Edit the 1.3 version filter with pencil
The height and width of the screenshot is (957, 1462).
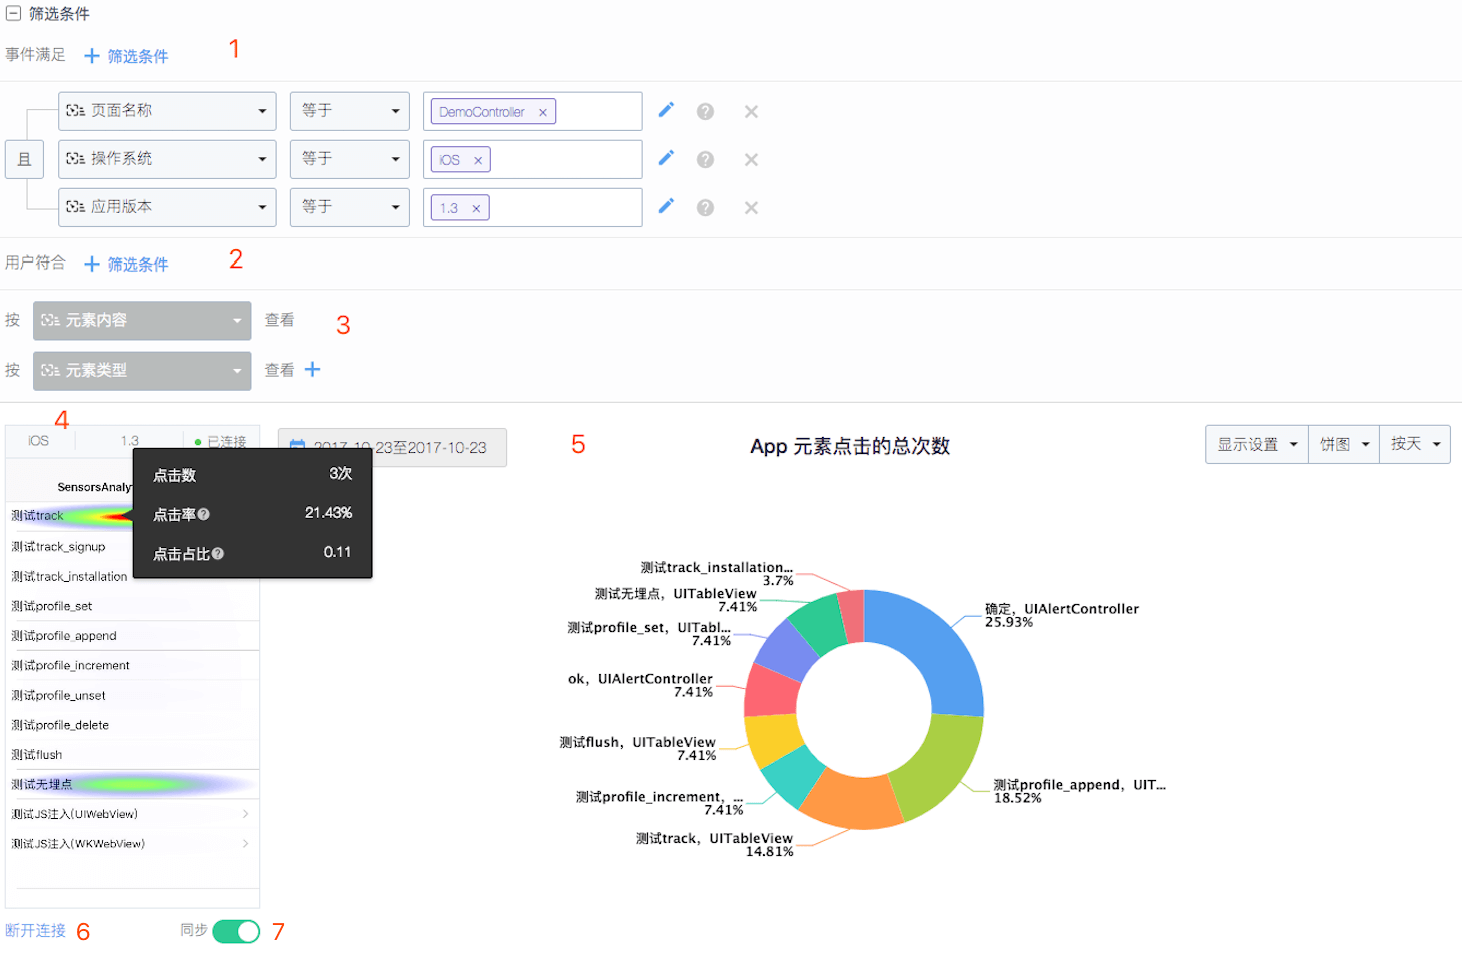point(666,206)
